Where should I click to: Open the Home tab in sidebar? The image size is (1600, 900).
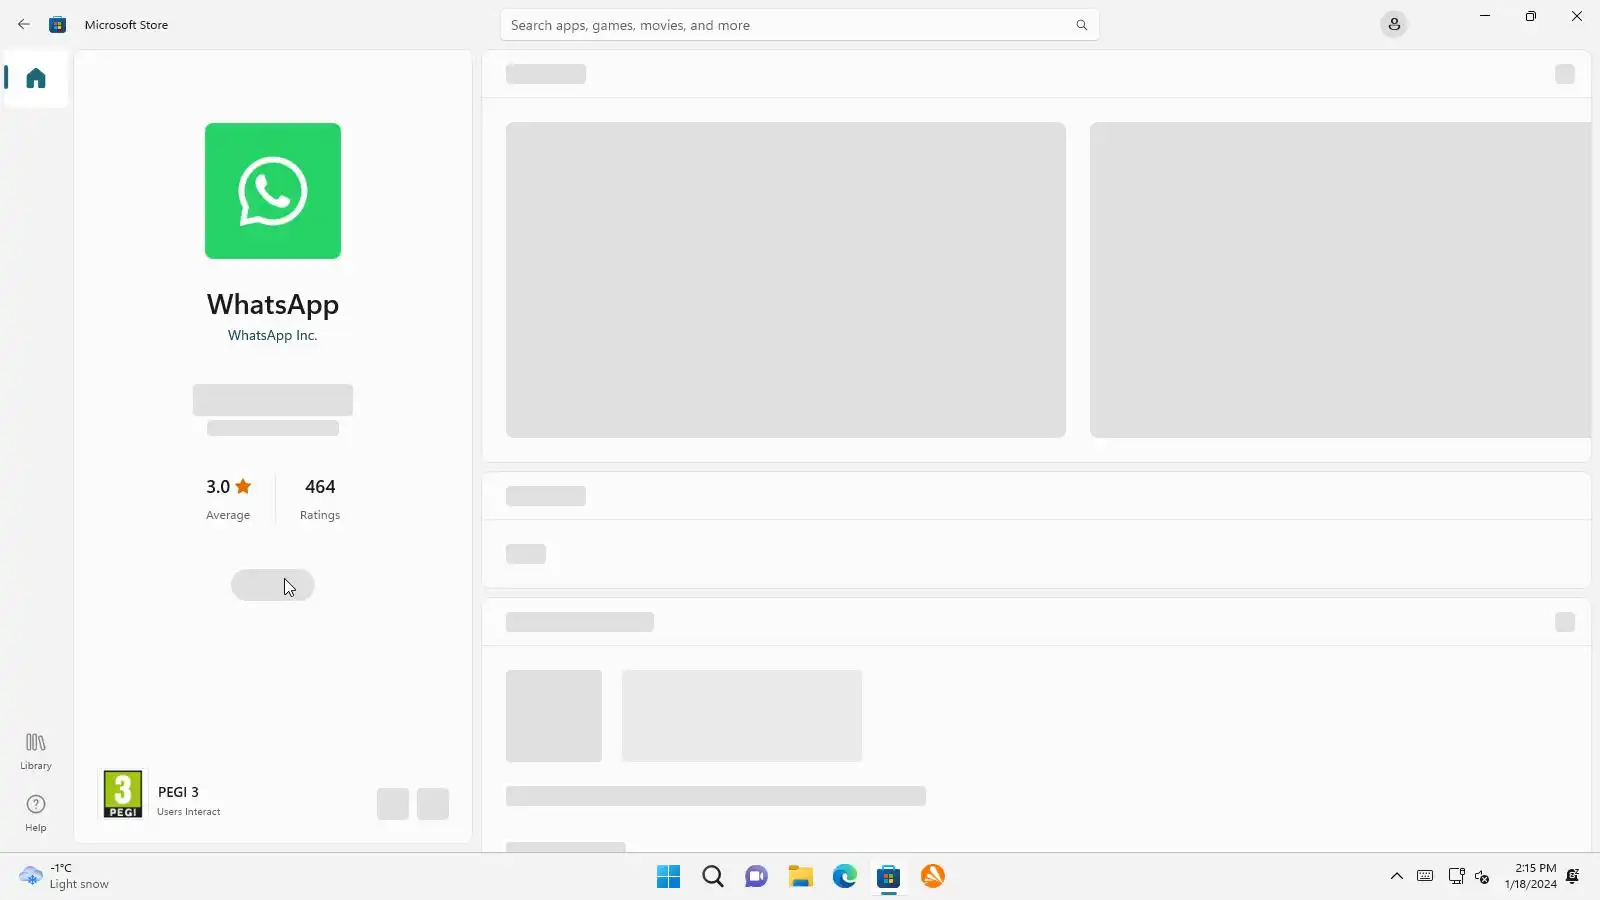click(x=36, y=78)
